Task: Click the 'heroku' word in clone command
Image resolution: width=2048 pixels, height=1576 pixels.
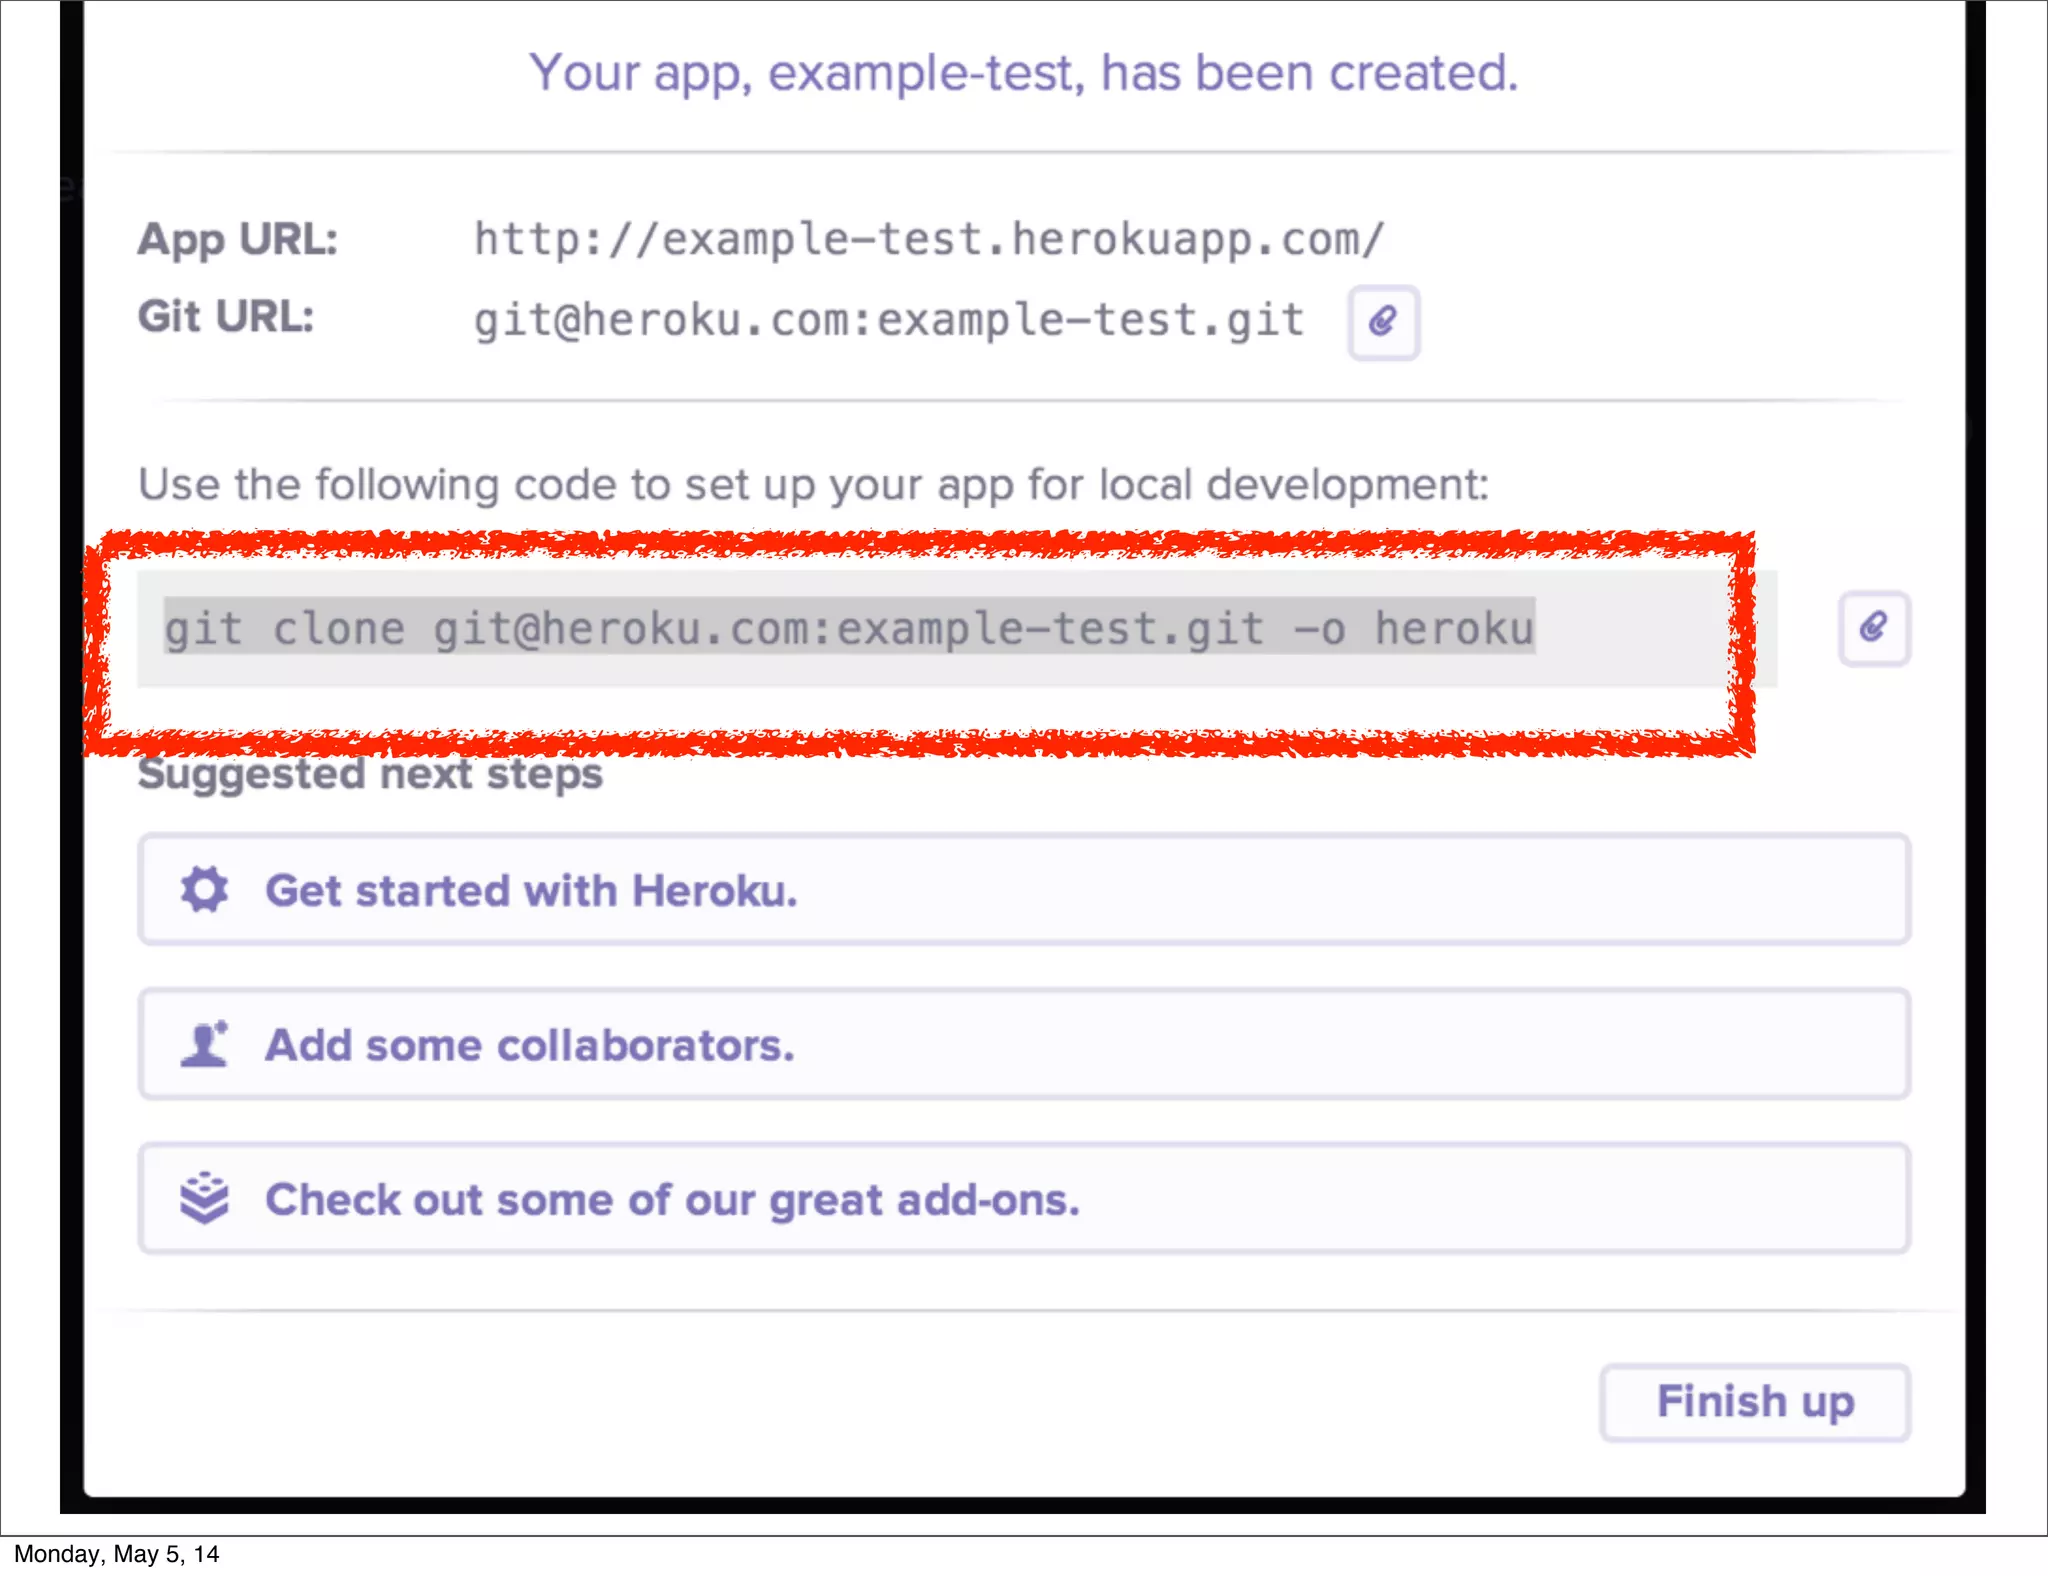Action: tap(1453, 628)
